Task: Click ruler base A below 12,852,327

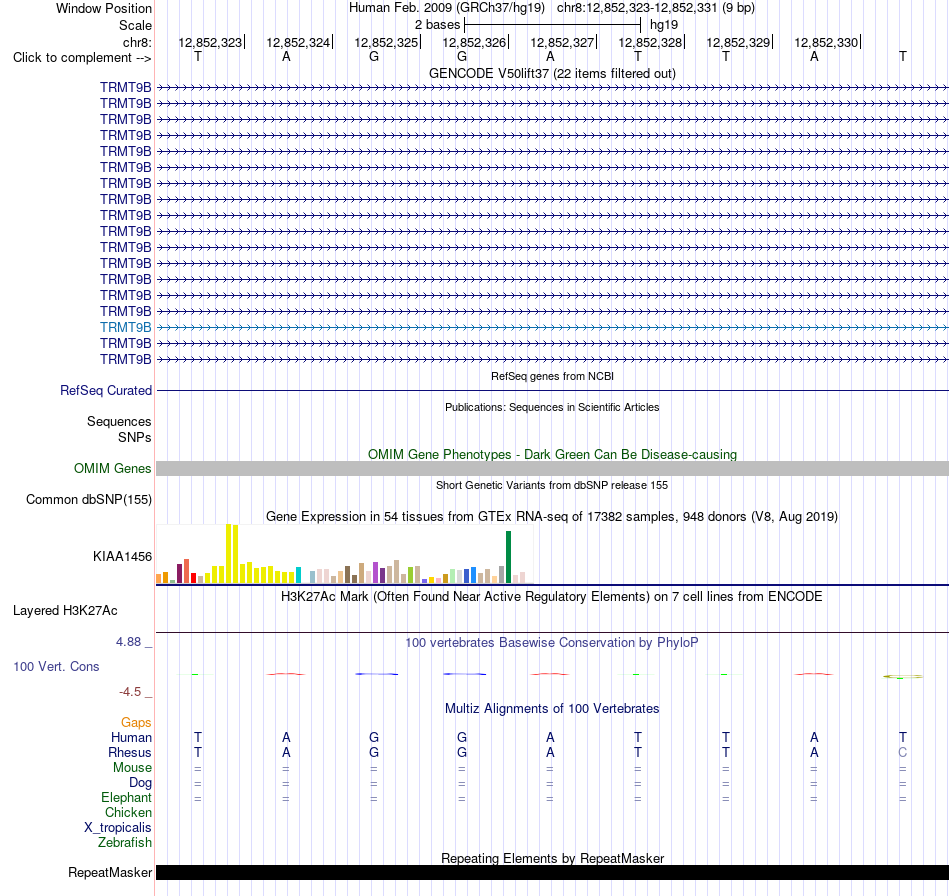Action: tap(550, 56)
